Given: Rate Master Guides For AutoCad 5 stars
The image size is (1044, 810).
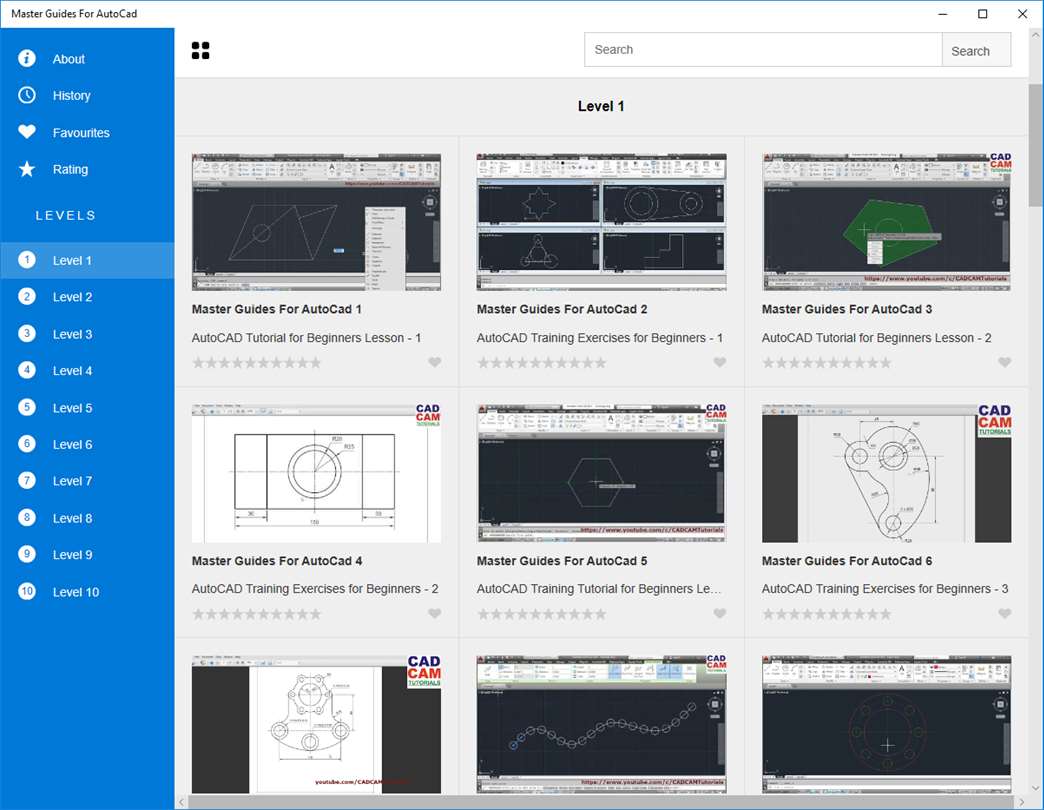Looking at the screenshot, I should [541, 614].
